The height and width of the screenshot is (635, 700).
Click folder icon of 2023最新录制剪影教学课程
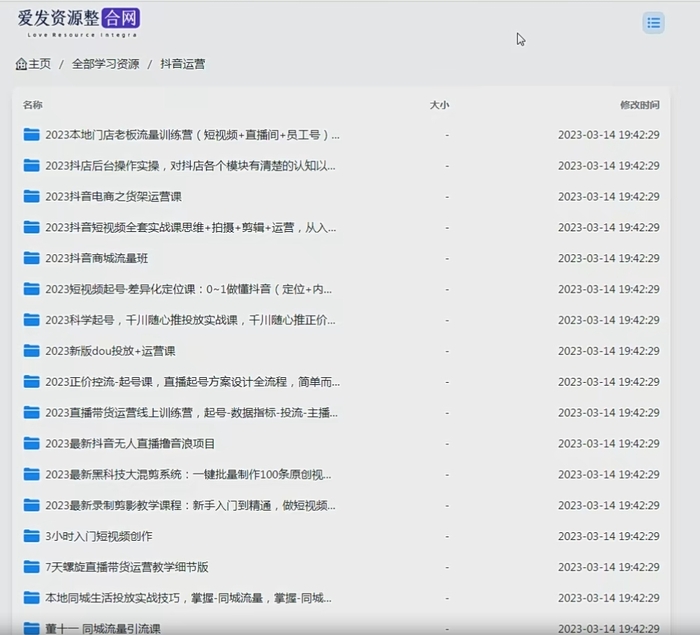pyautogui.click(x=31, y=505)
